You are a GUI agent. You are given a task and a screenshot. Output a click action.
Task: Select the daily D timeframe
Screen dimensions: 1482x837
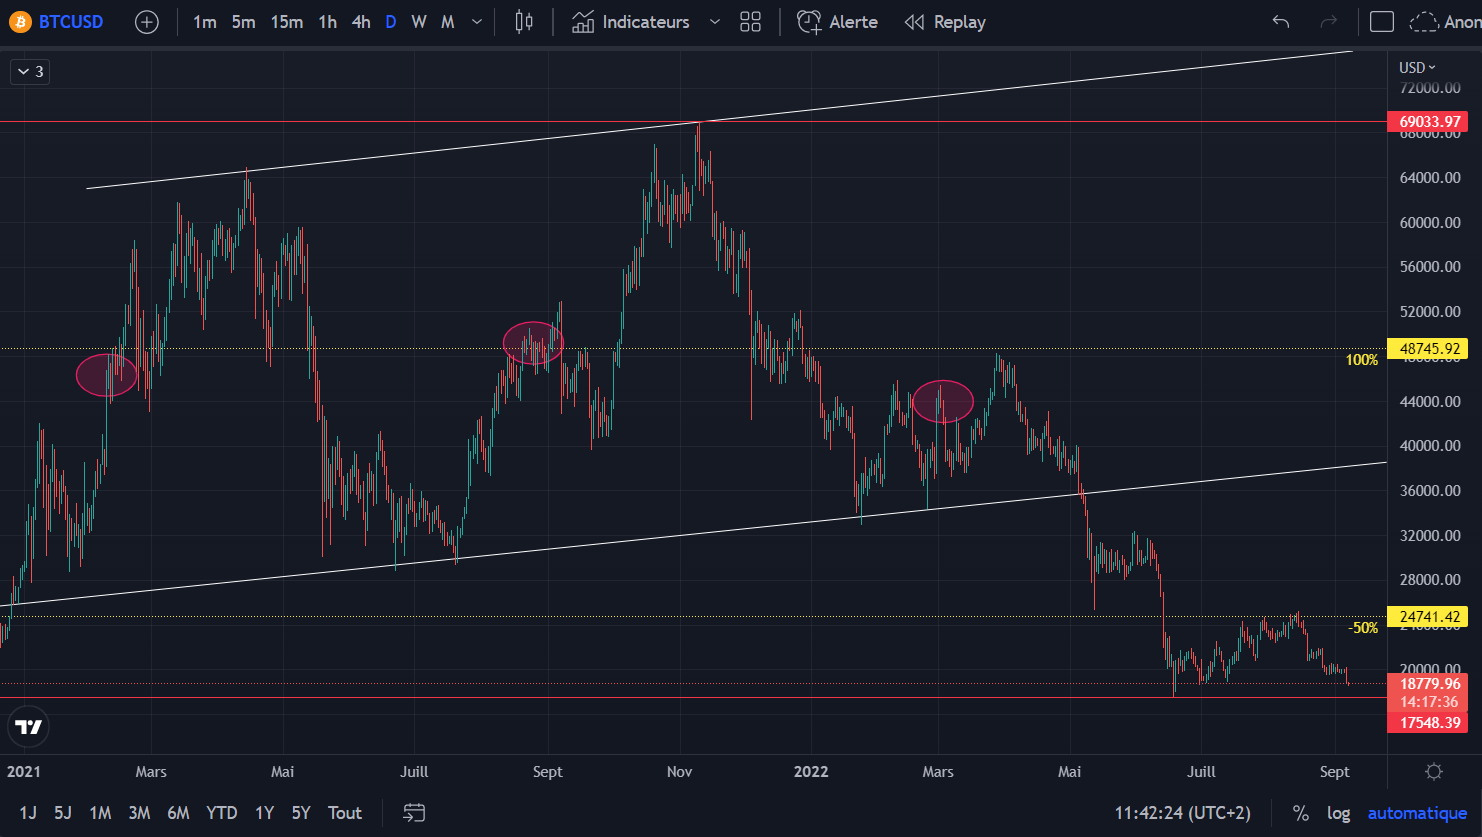(391, 22)
